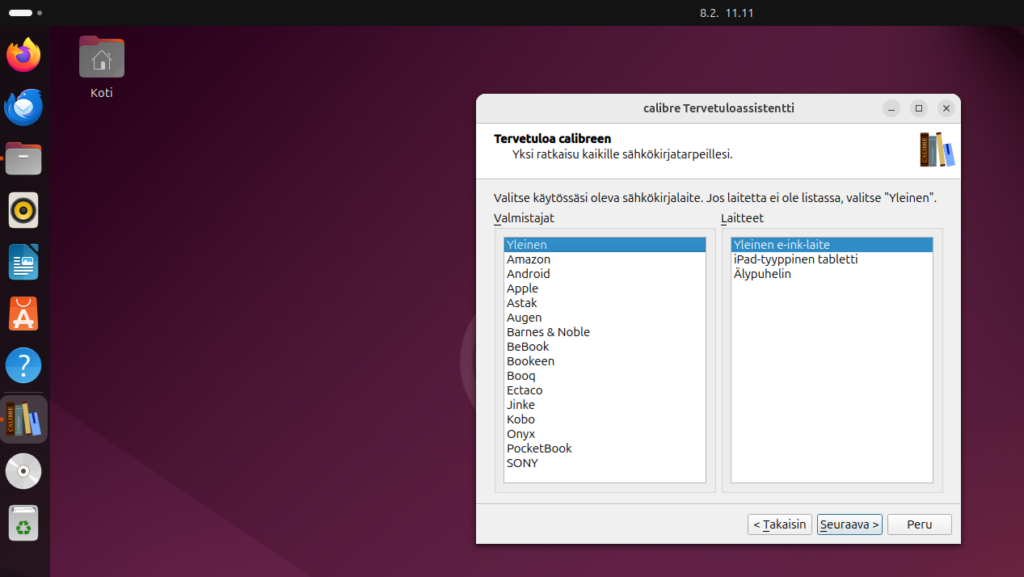The image size is (1024, 577).
Task: Open the Koti desktop folder
Action: click(101, 65)
